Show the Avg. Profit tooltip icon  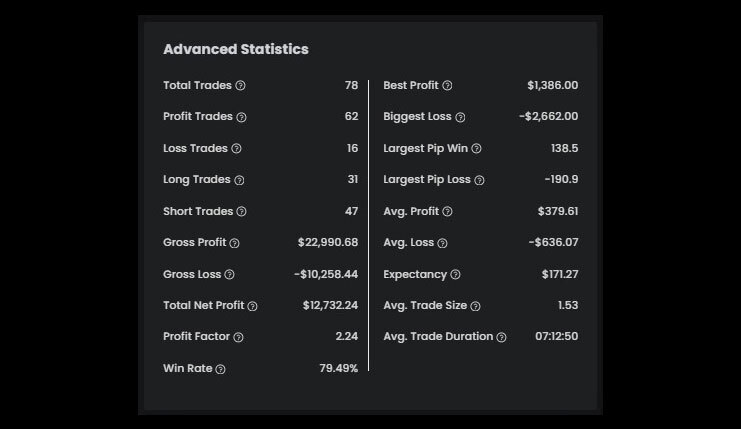pos(447,212)
